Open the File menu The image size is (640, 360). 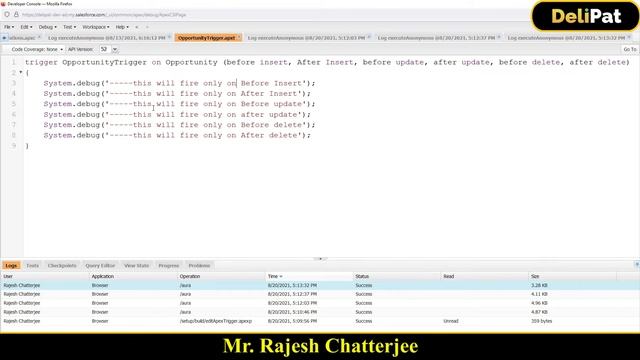(x=9, y=27)
